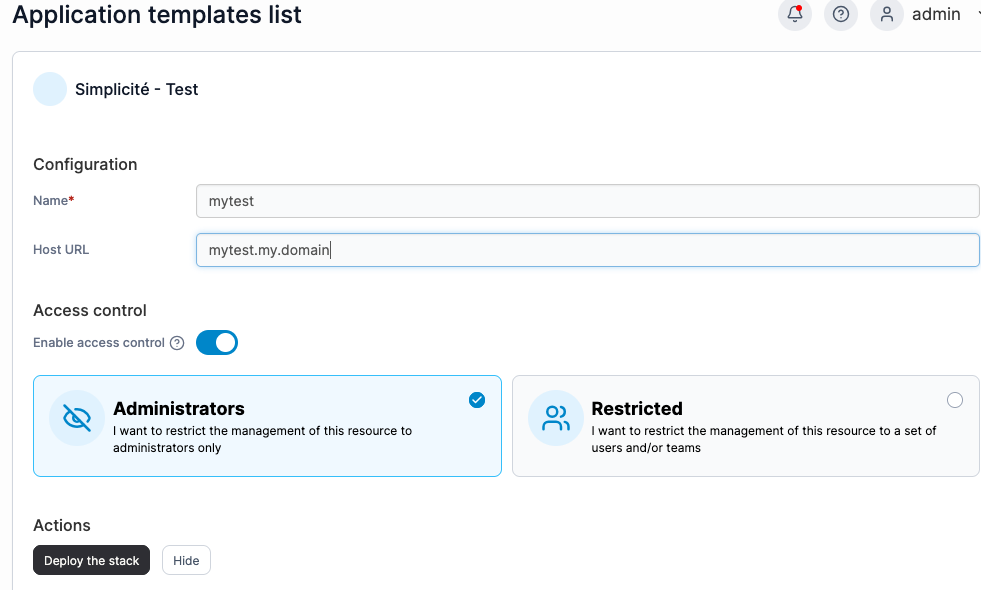Viewport: 981px width, 590px height.
Task: Click the Enable access control label
Action: [x=99, y=343]
